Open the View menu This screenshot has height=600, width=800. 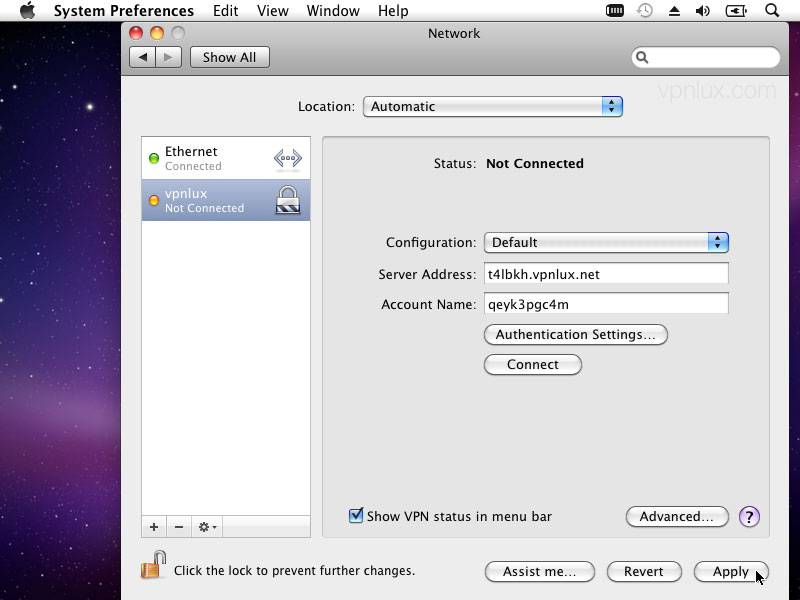pos(272,11)
